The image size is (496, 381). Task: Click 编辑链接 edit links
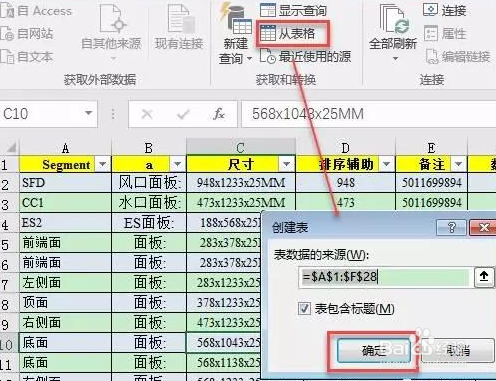pos(458,56)
